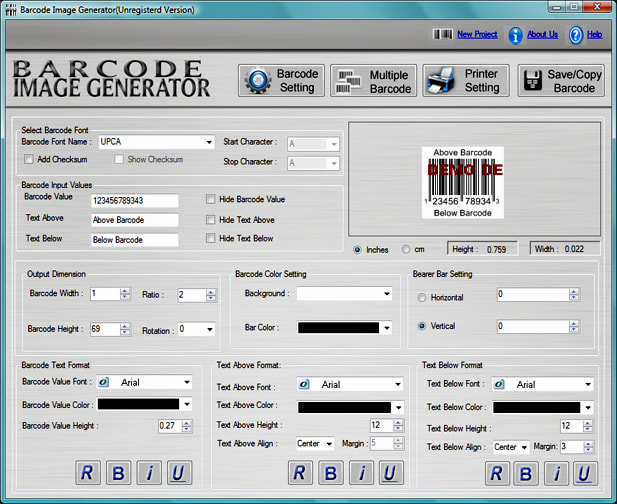Click R button under Text Above Format
This screenshot has width=617, height=504.
(300, 473)
